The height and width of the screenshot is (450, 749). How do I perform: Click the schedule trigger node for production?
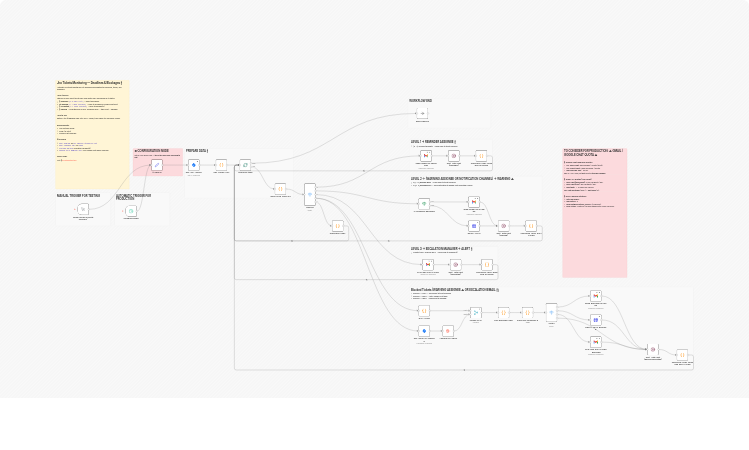[x=130, y=211]
